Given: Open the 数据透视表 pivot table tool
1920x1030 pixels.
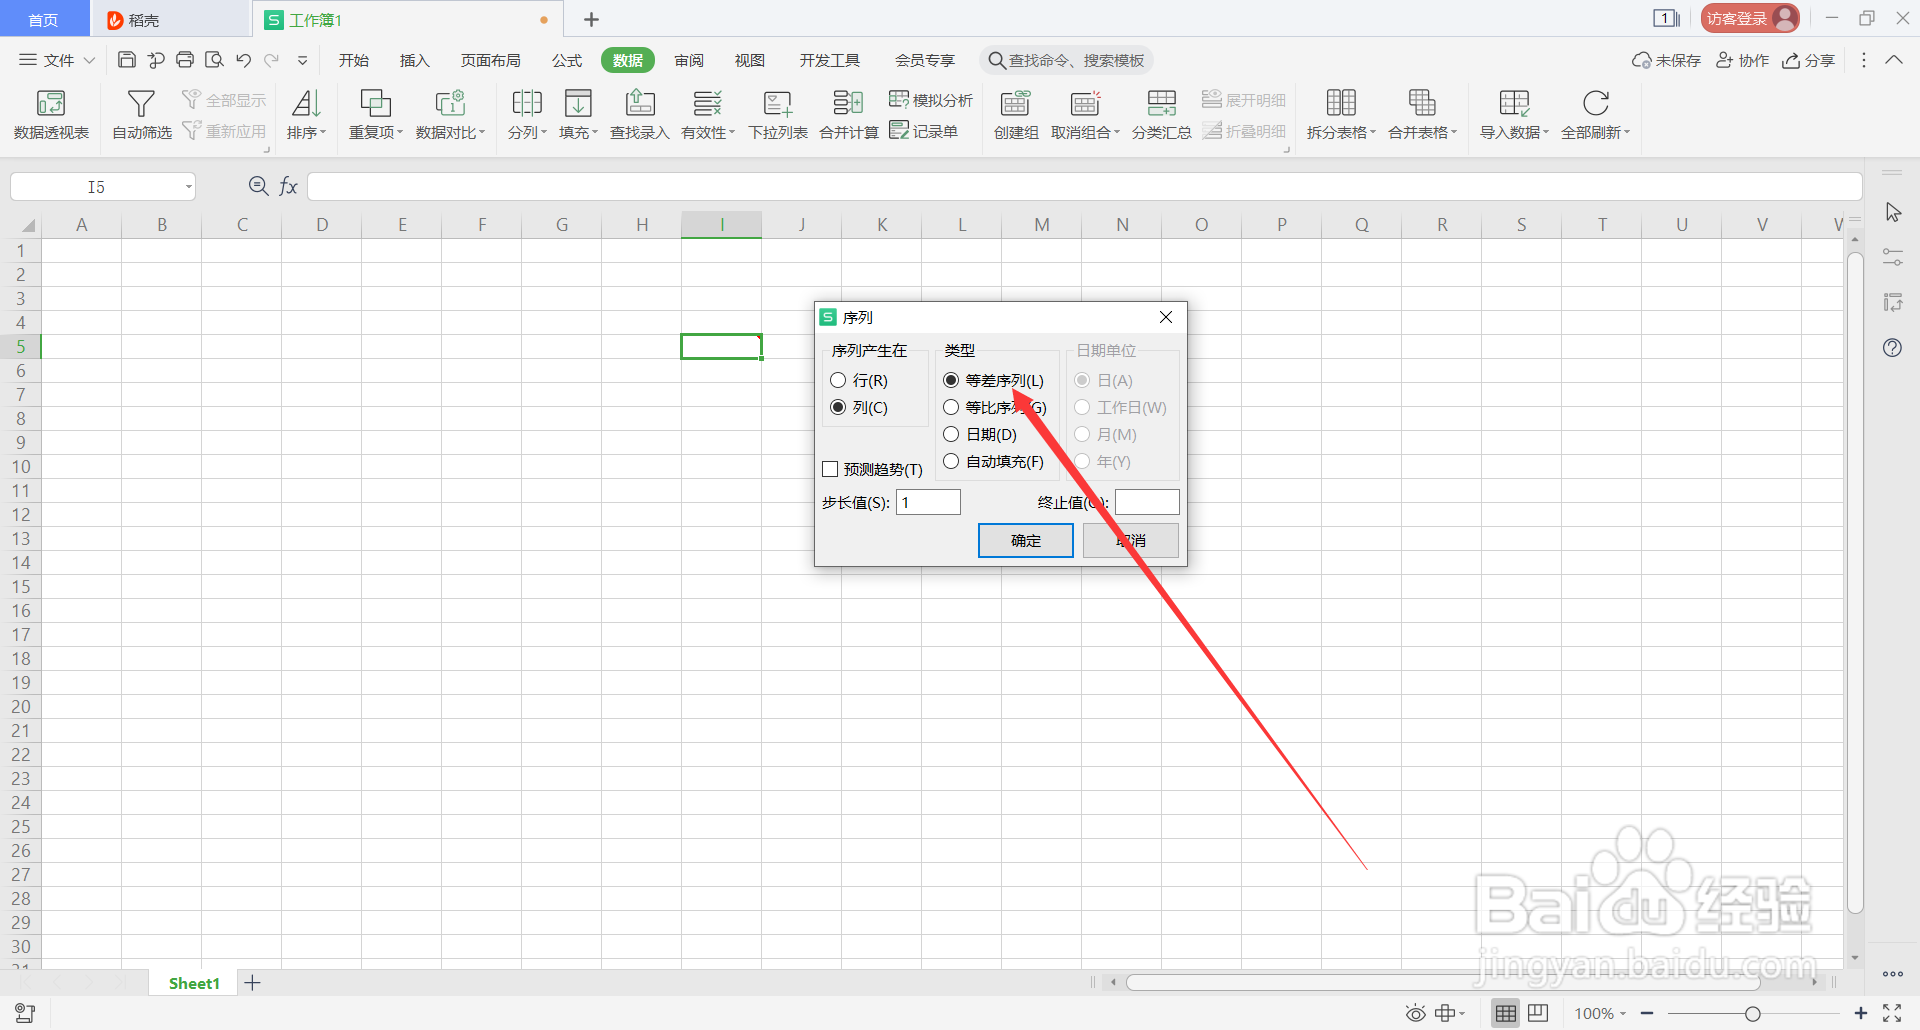Looking at the screenshot, I should pyautogui.click(x=51, y=115).
